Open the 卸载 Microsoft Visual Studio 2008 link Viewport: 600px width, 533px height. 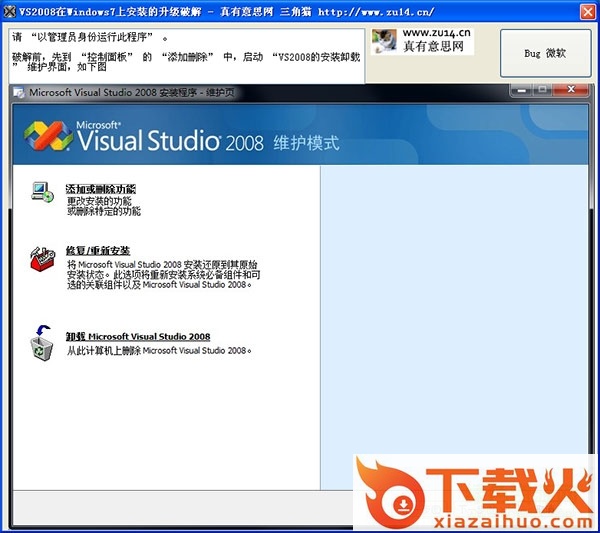[138, 336]
